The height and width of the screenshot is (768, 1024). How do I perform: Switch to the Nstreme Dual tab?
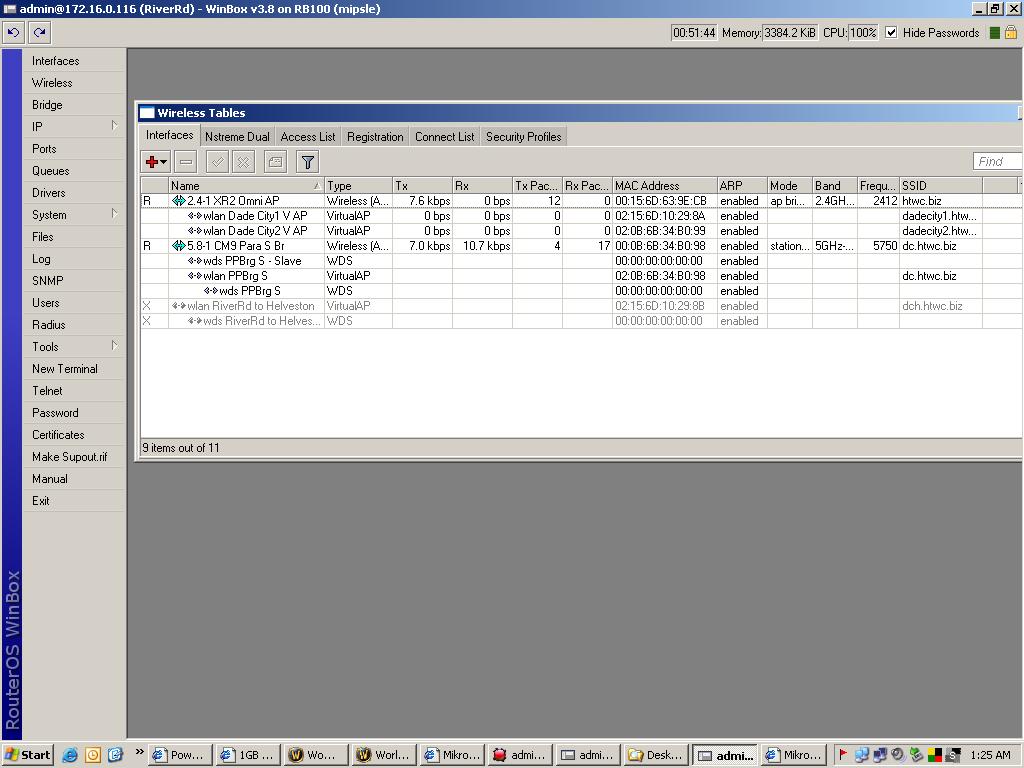pyautogui.click(x=237, y=136)
